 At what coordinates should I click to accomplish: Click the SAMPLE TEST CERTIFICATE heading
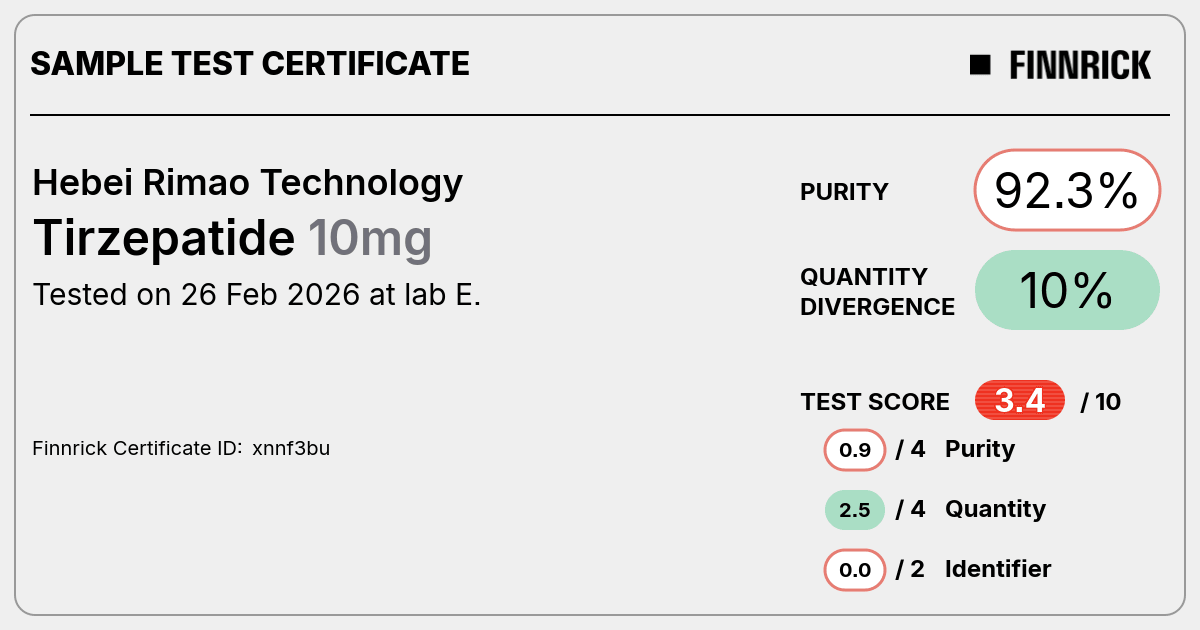pyautogui.click(x=250, y=64)
